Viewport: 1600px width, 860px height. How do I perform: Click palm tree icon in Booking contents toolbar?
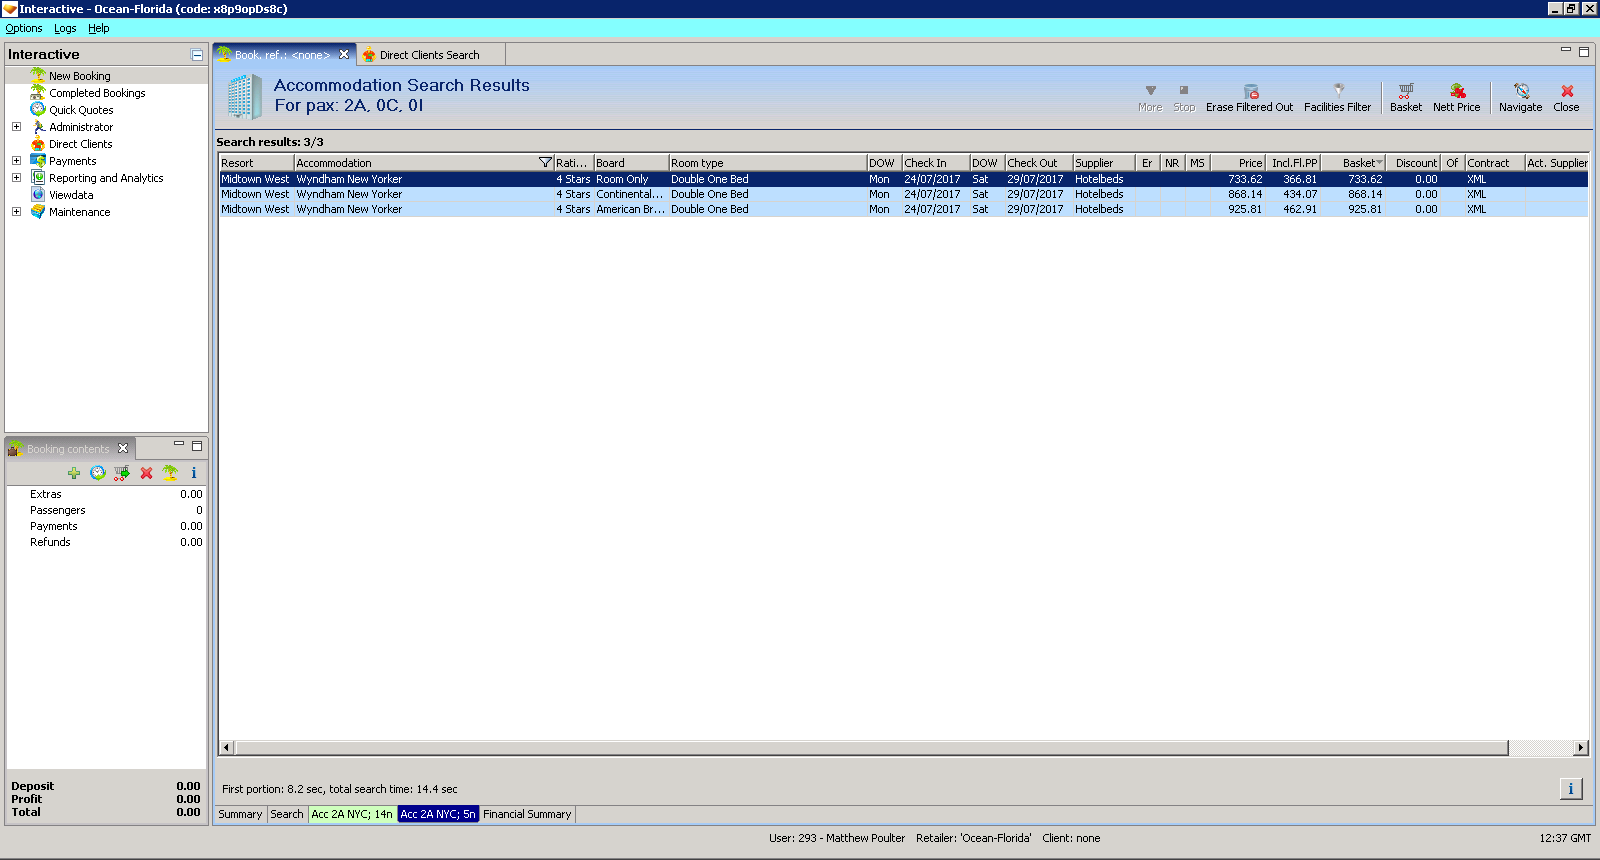[170, 473]
